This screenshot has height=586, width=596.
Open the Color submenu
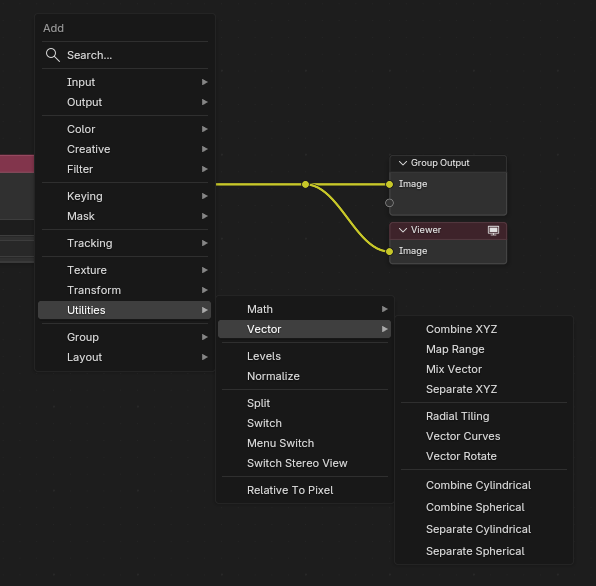tap(125, 129)
